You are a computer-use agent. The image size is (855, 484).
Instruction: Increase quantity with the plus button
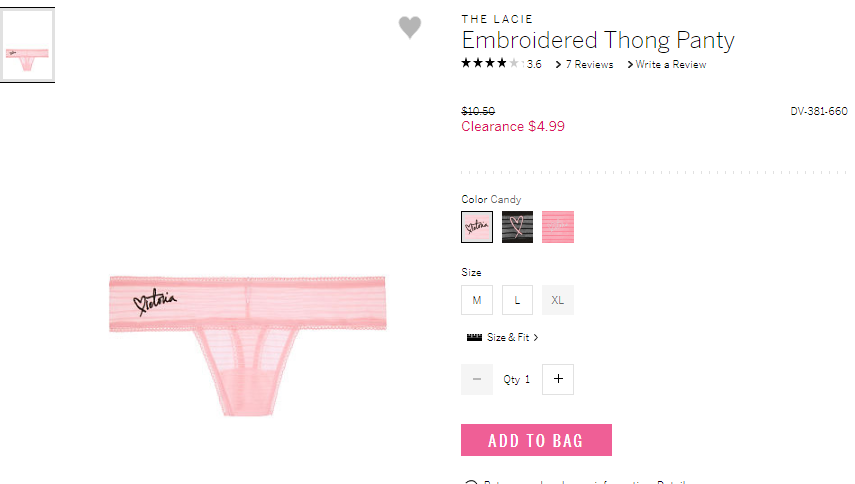tap(558, 379)
